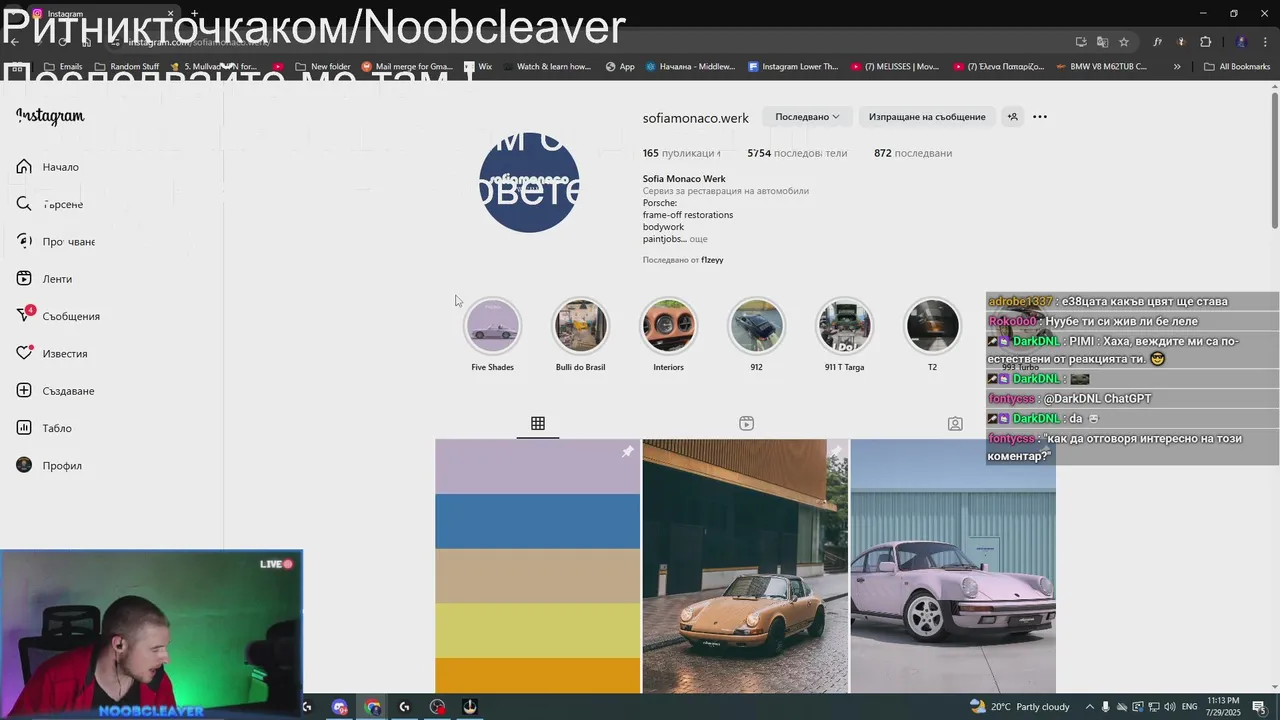1280x720 pixels.
Task: Open the 5754 последователи followers list
Action: point(797,153)
